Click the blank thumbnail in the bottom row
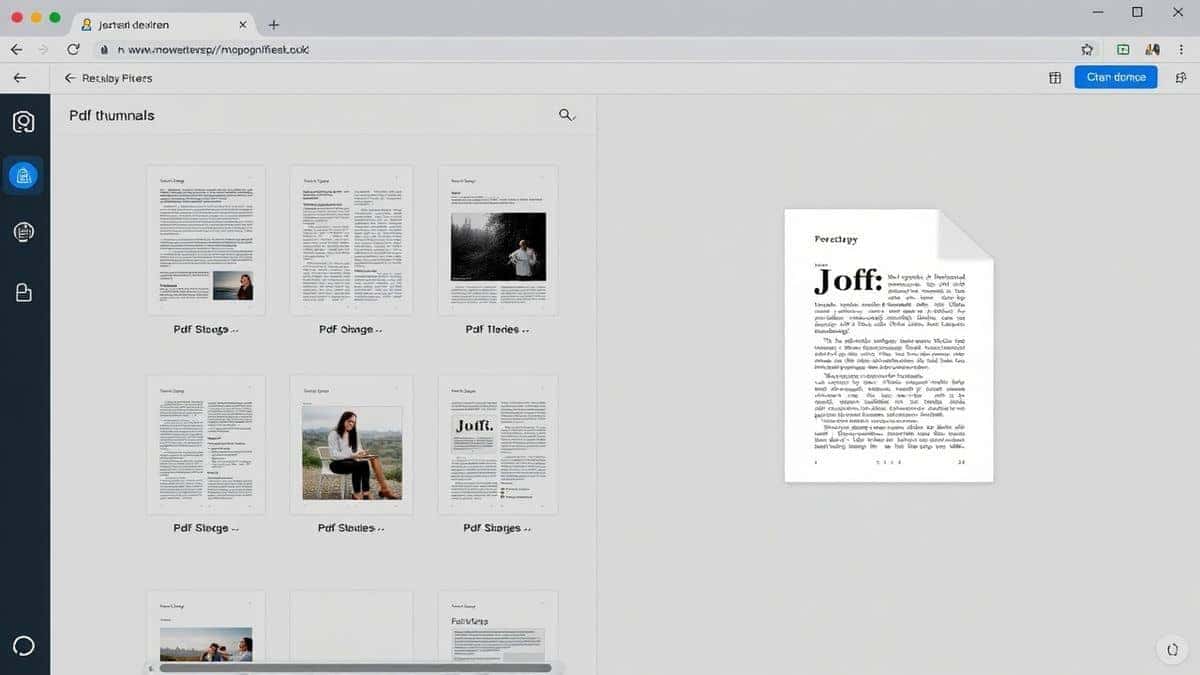1200x675 pixels. [351, 628]
